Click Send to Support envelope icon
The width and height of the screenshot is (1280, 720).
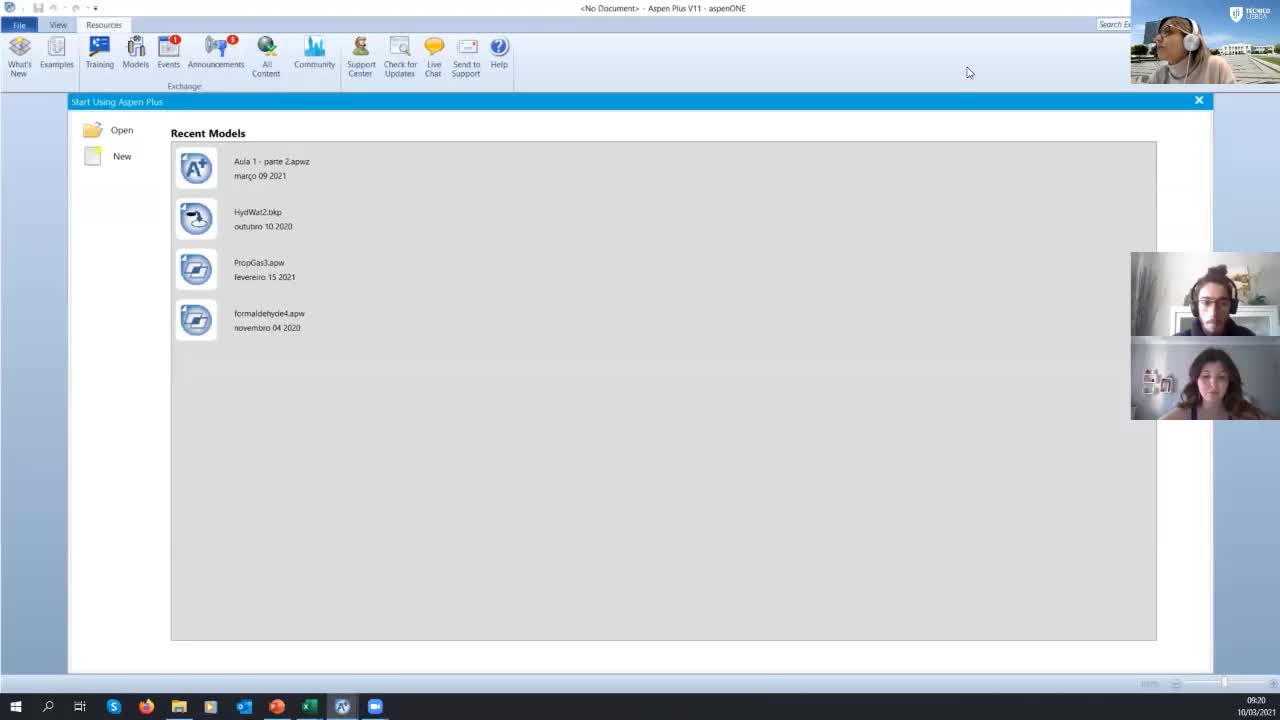pos(466,57)
